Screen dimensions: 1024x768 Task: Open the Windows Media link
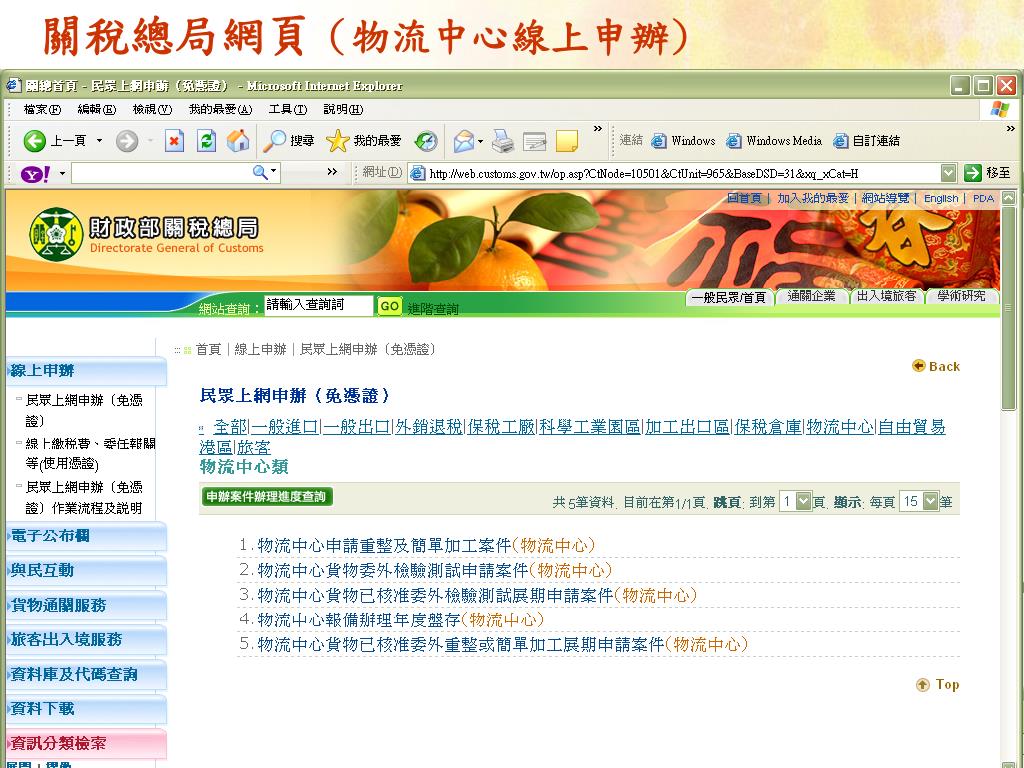(775, 140)
